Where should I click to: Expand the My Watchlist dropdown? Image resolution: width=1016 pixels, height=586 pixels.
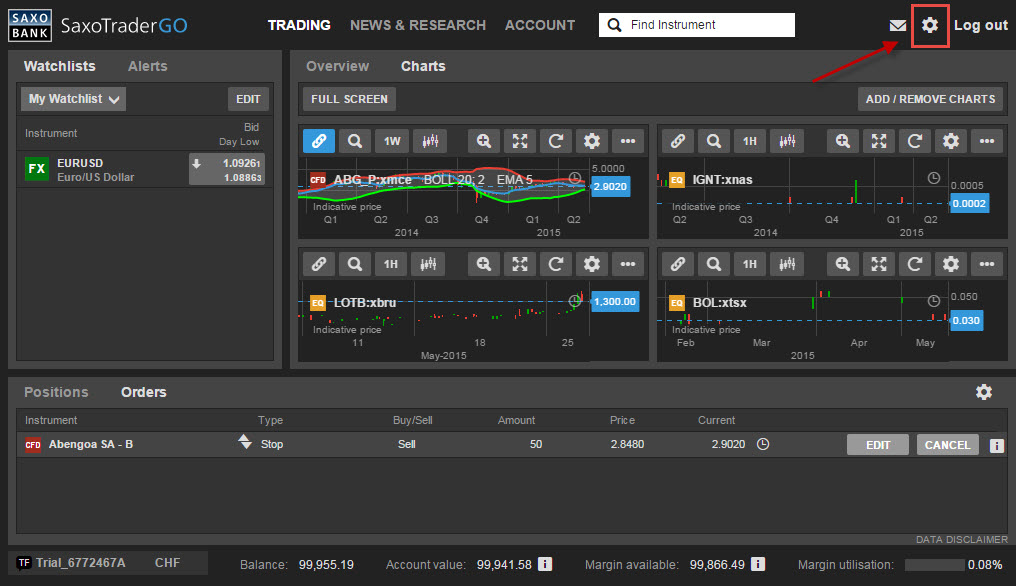(73, 99)
